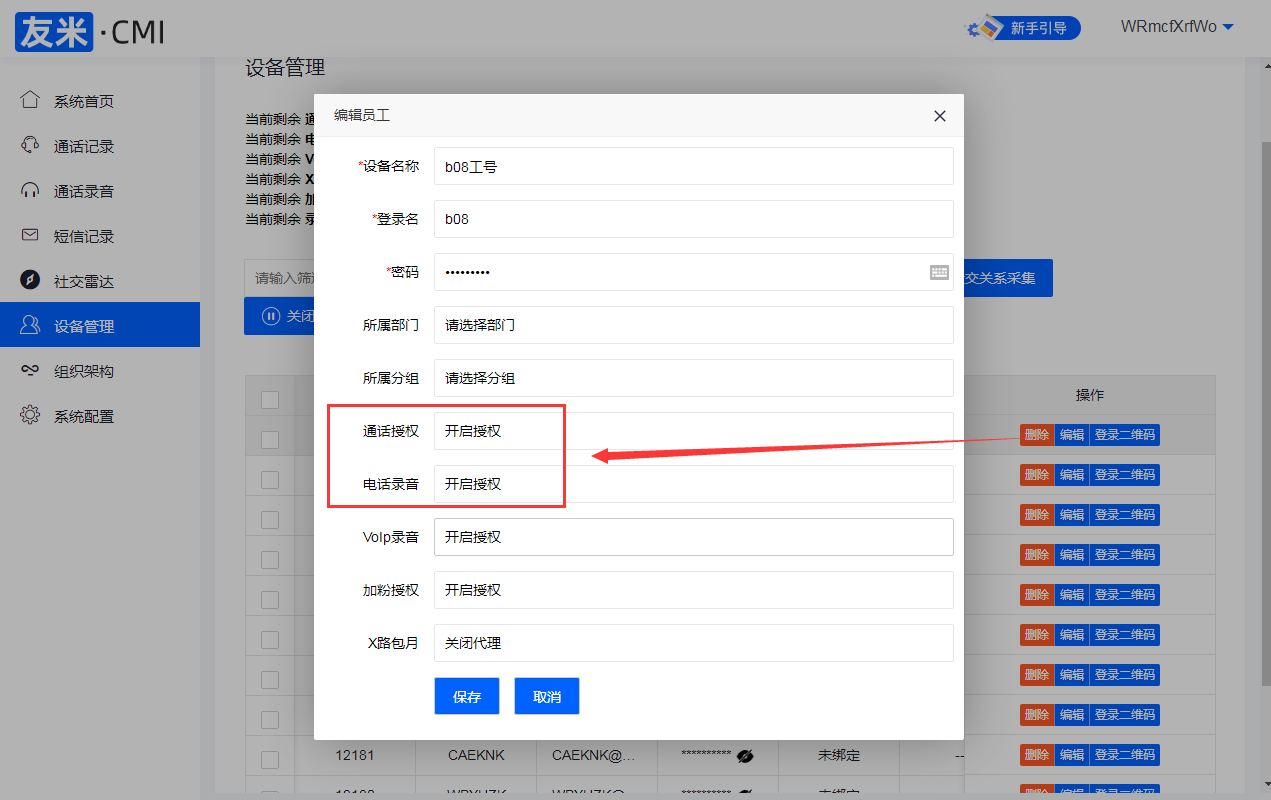Click the keyboard icon in the password field
Viewport: 1271px width, 800px height.
click(938, 271)
